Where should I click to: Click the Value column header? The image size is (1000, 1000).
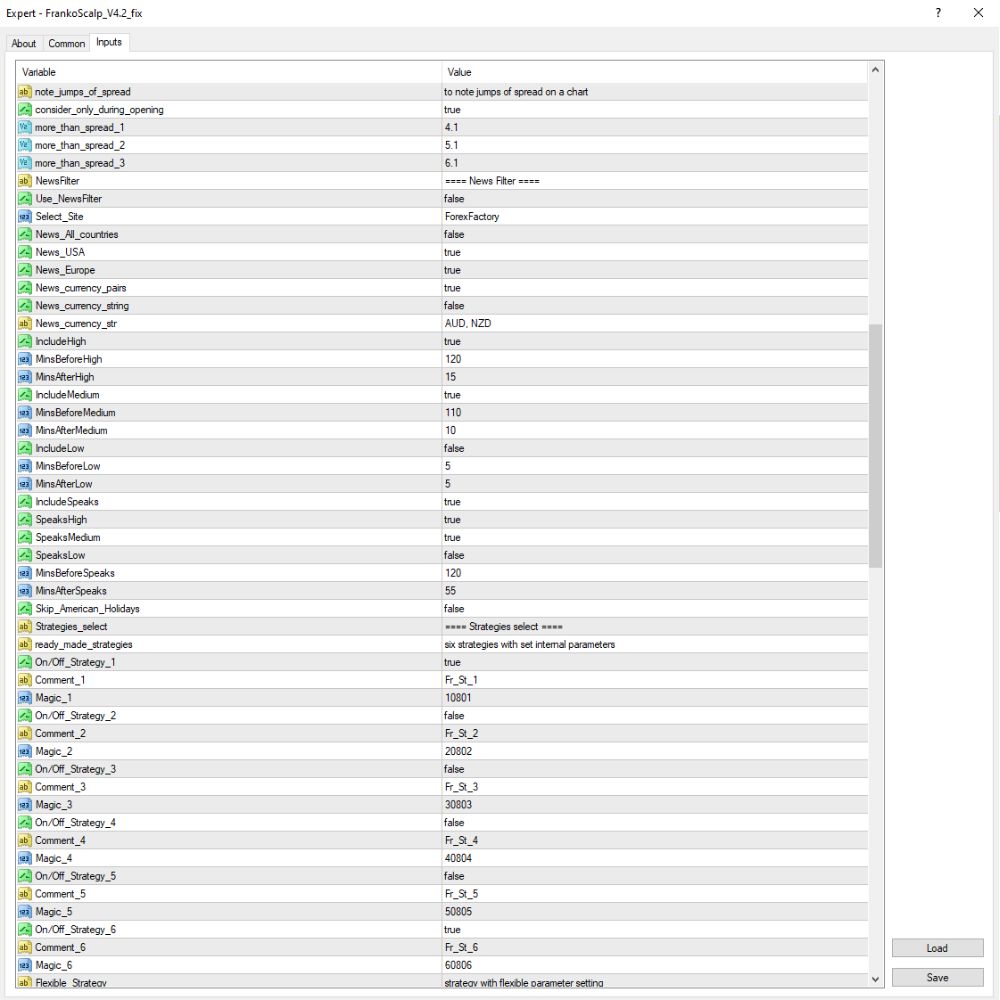pos(654,72)
